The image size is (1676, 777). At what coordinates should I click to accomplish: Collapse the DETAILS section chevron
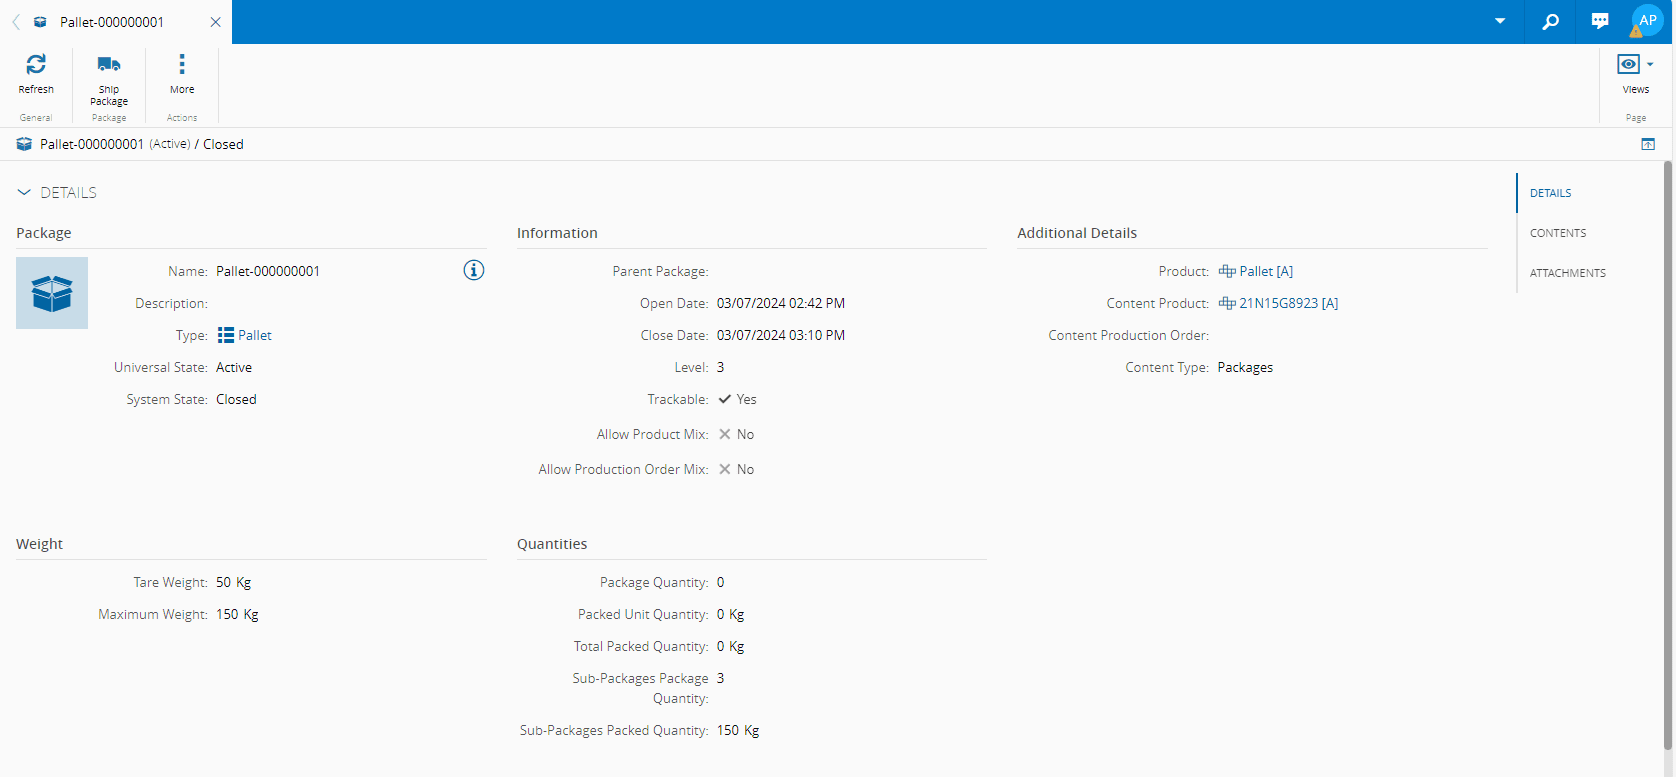point(24,193)
